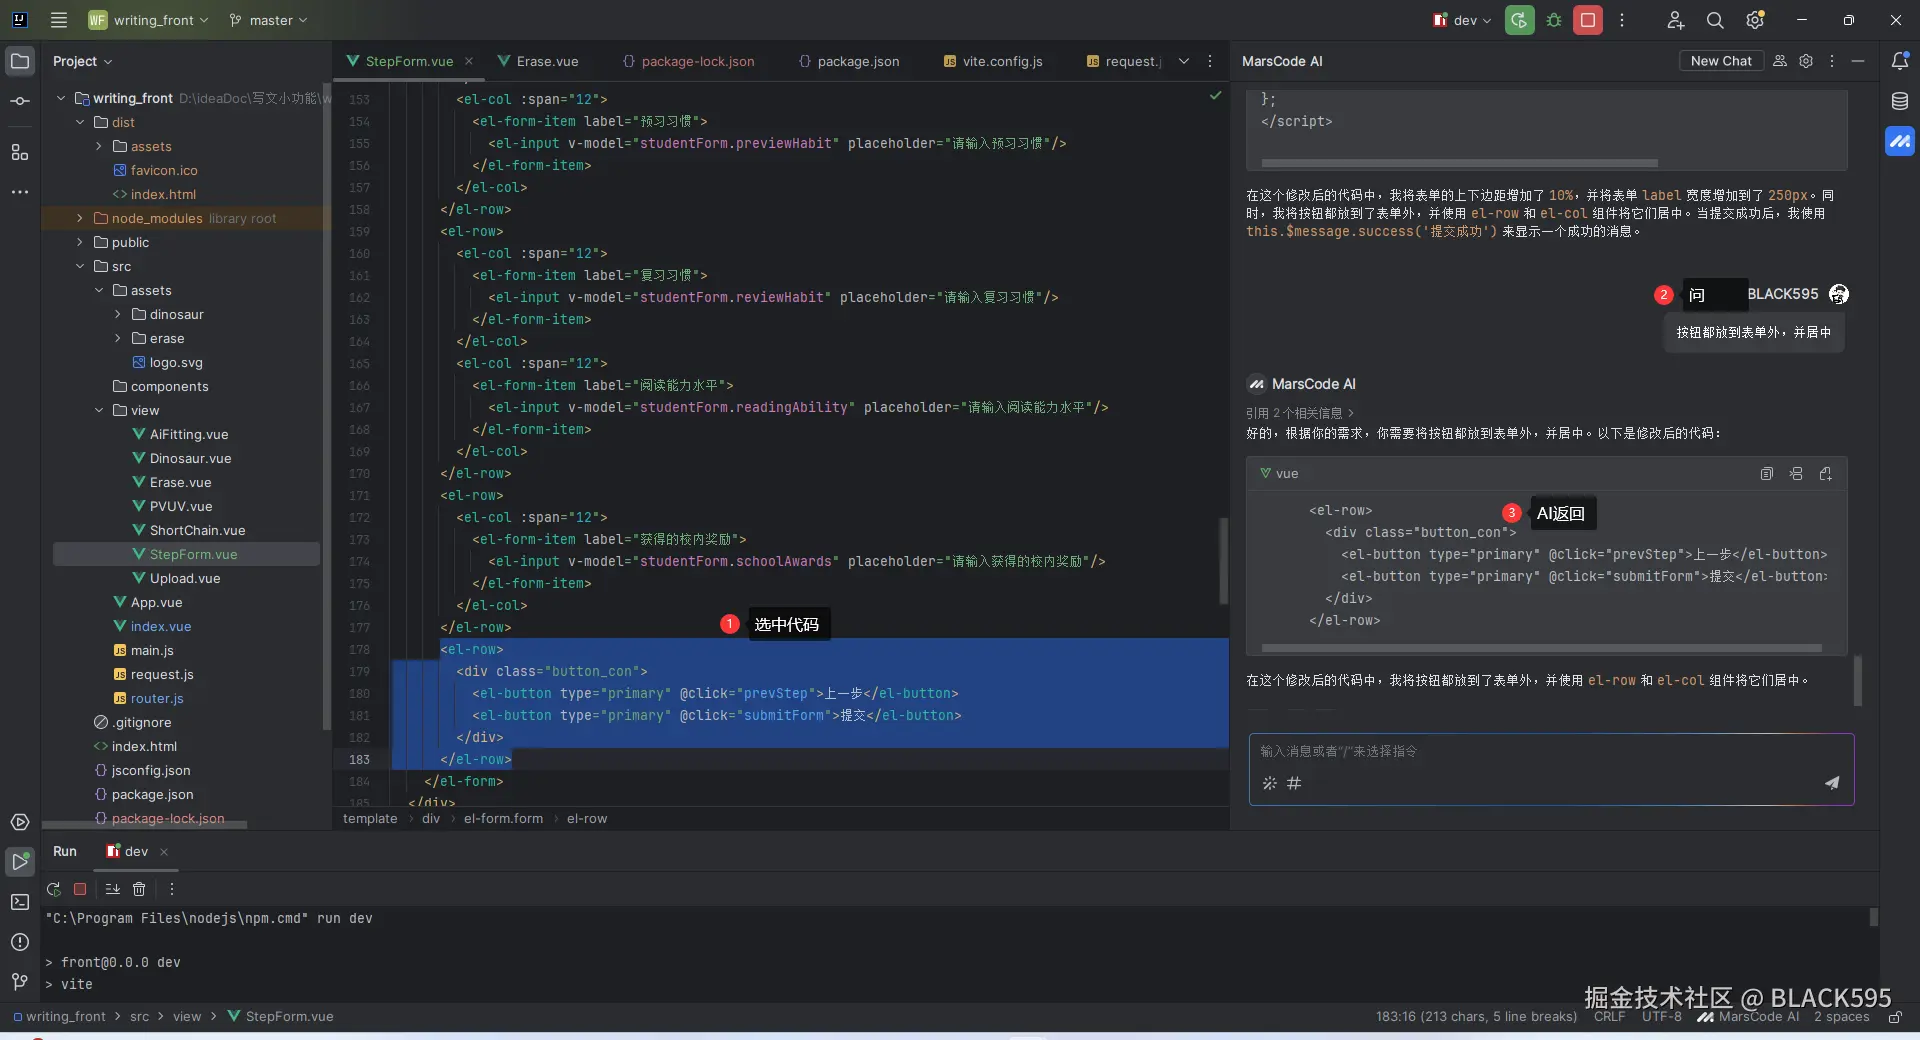Click 2 spaces indent setting
Image resolution: width=1920 pixels, height=1040 pixels.
point(1841,1017)
